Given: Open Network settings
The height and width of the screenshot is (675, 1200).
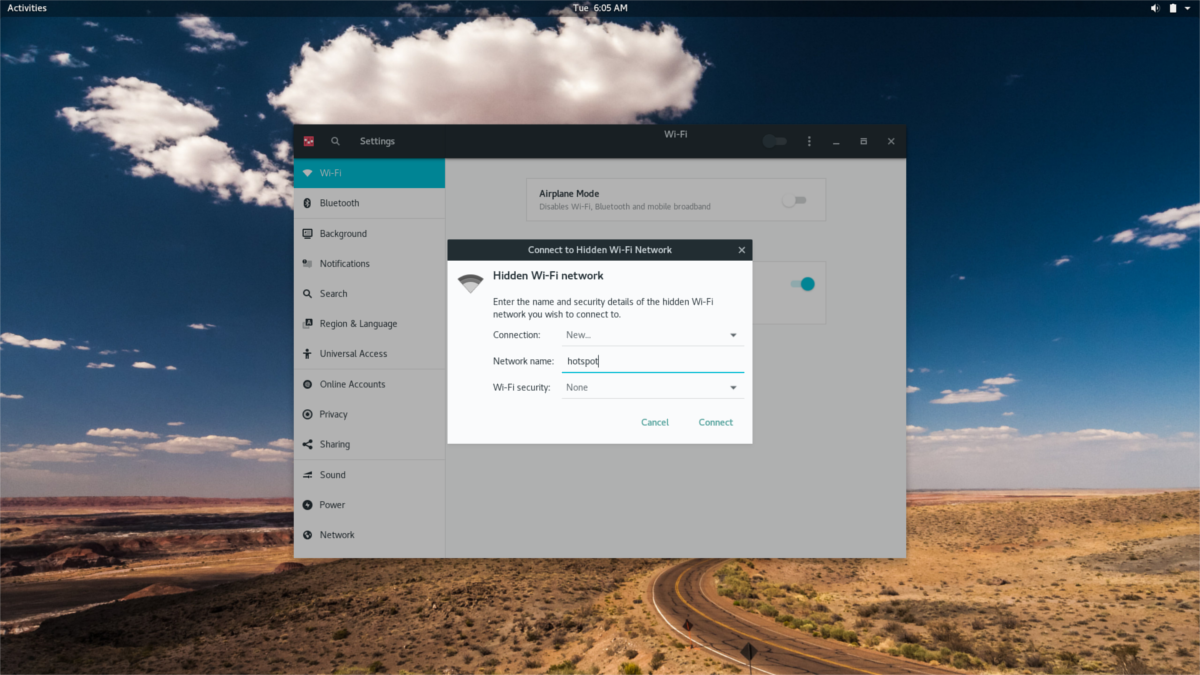Looking at the screenshot, I should [369, 534].
